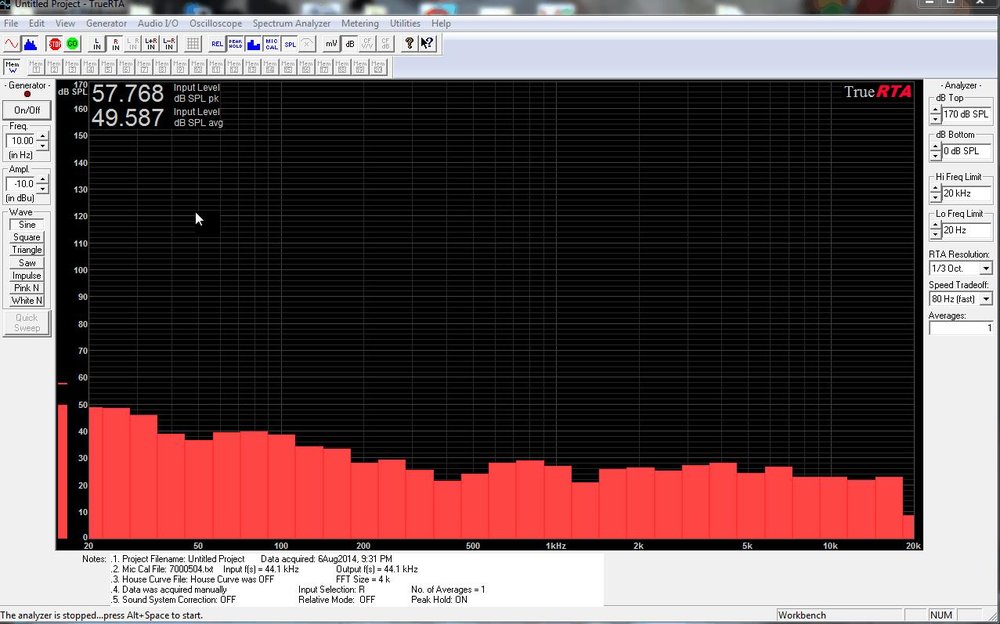Click the blue bar graph display icon
This screenshot has width=1000, height=624.
tap(253, 44)
